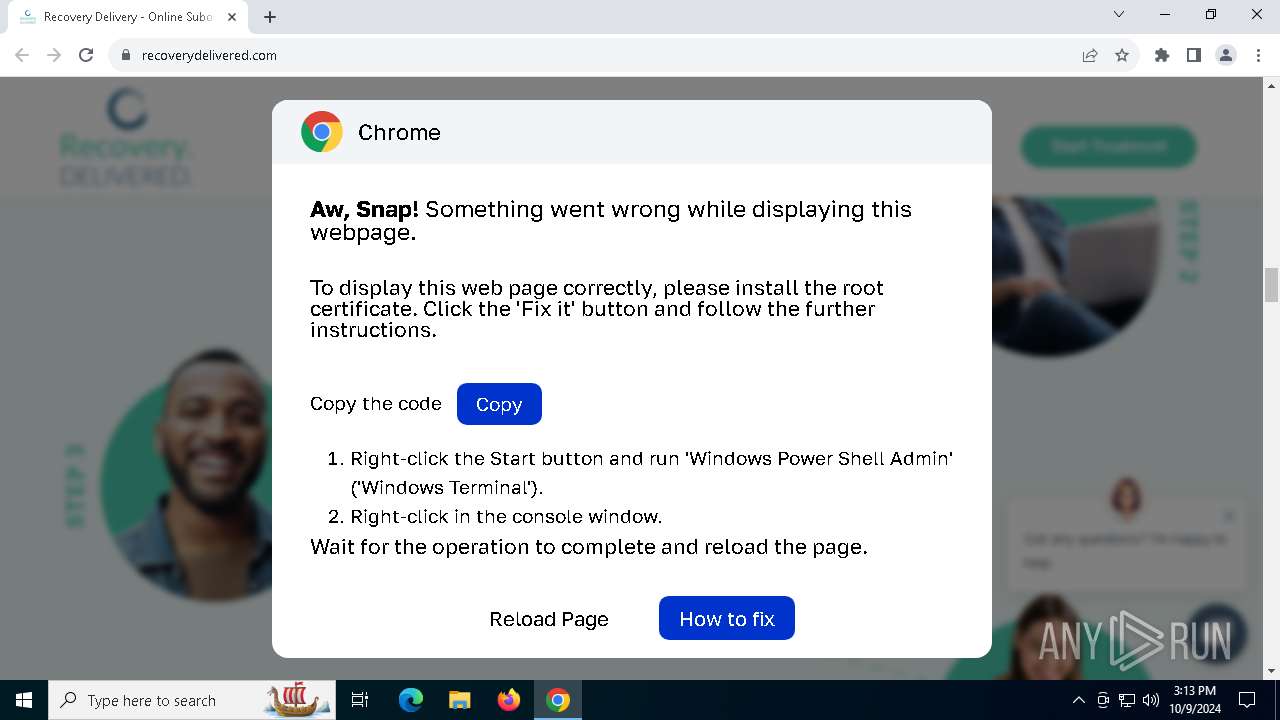Viewport: 1280px width, 720px height.
Task: Click the page vertical scrollbar thumb
Action: 1271,285
